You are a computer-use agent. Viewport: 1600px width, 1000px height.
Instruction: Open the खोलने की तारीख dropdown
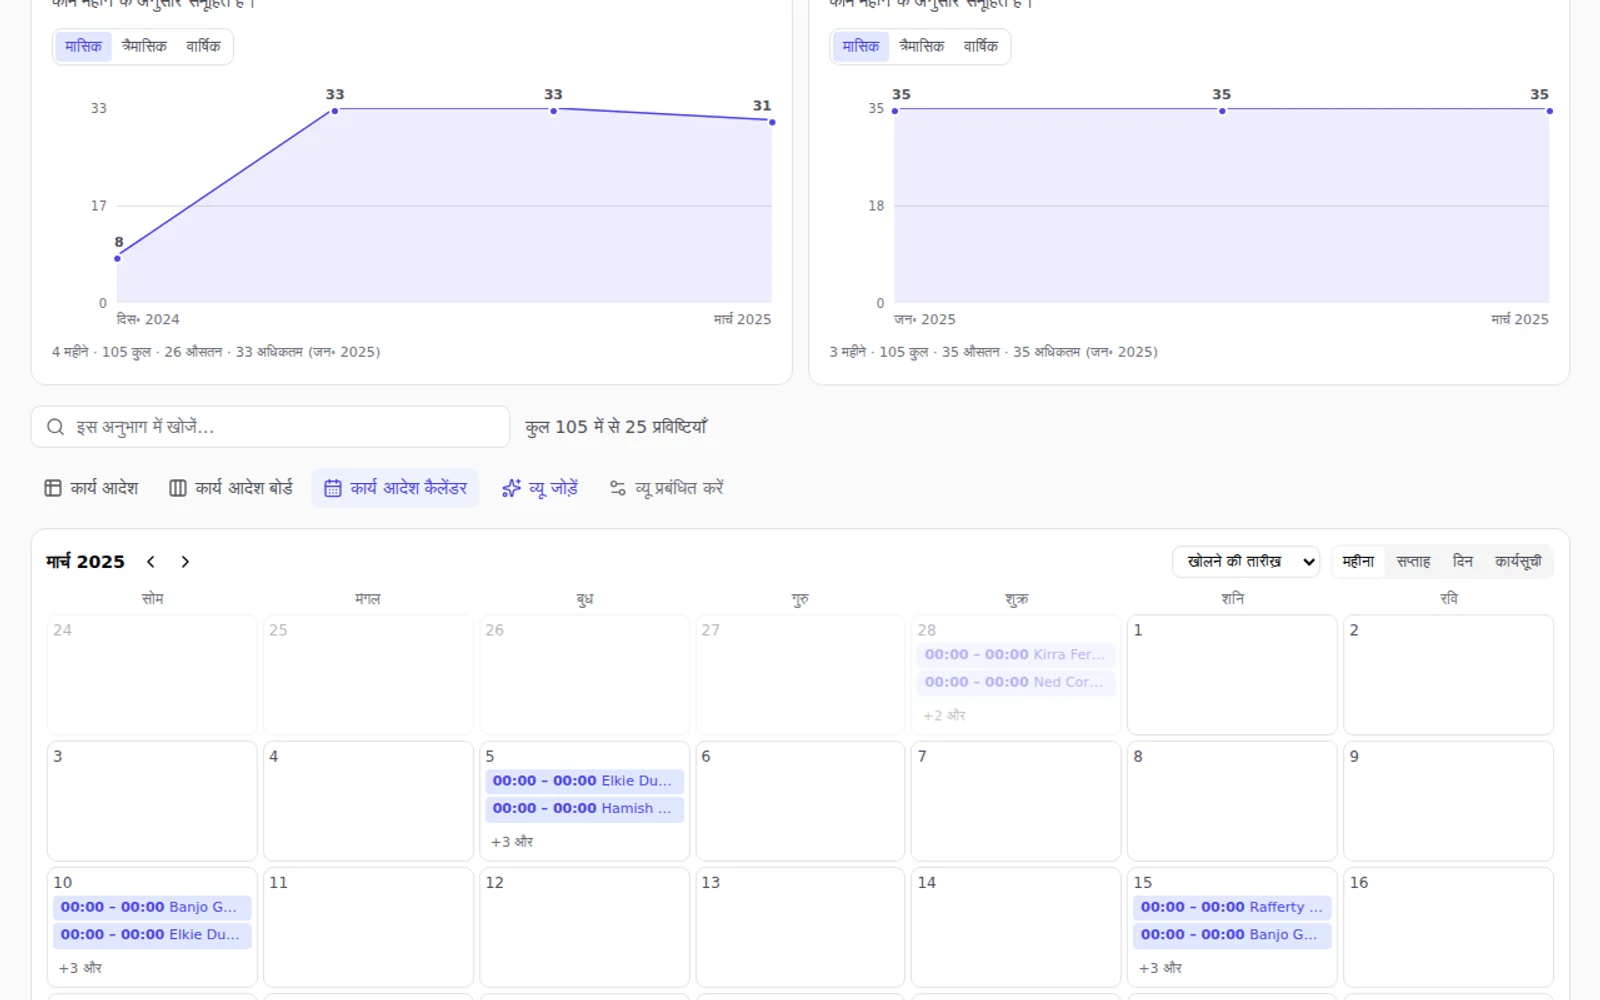click(x=1246, y=562)
